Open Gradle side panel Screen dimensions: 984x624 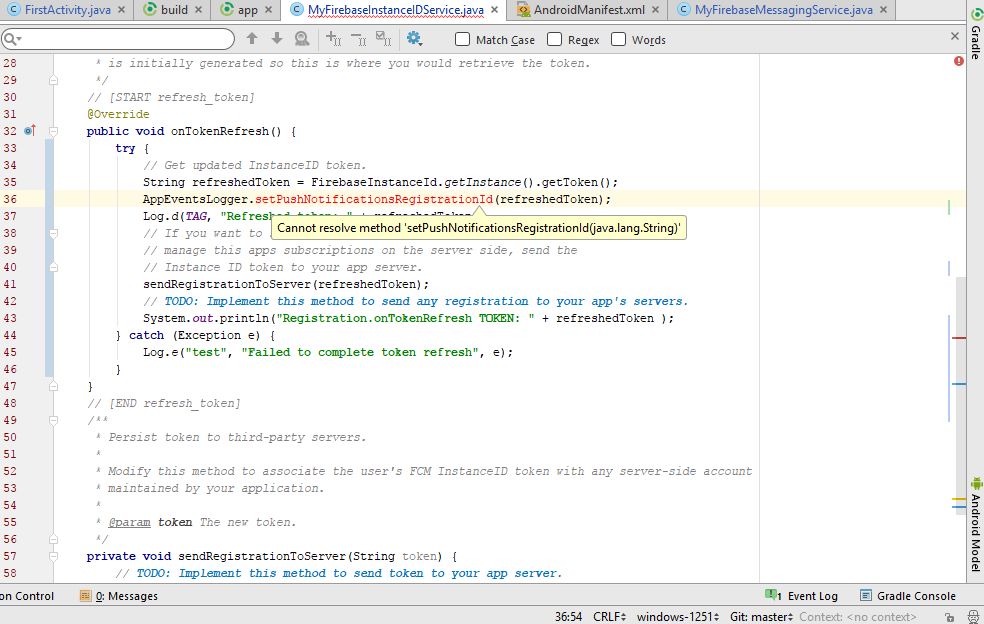pyautogui.click(x=976, y=33)
